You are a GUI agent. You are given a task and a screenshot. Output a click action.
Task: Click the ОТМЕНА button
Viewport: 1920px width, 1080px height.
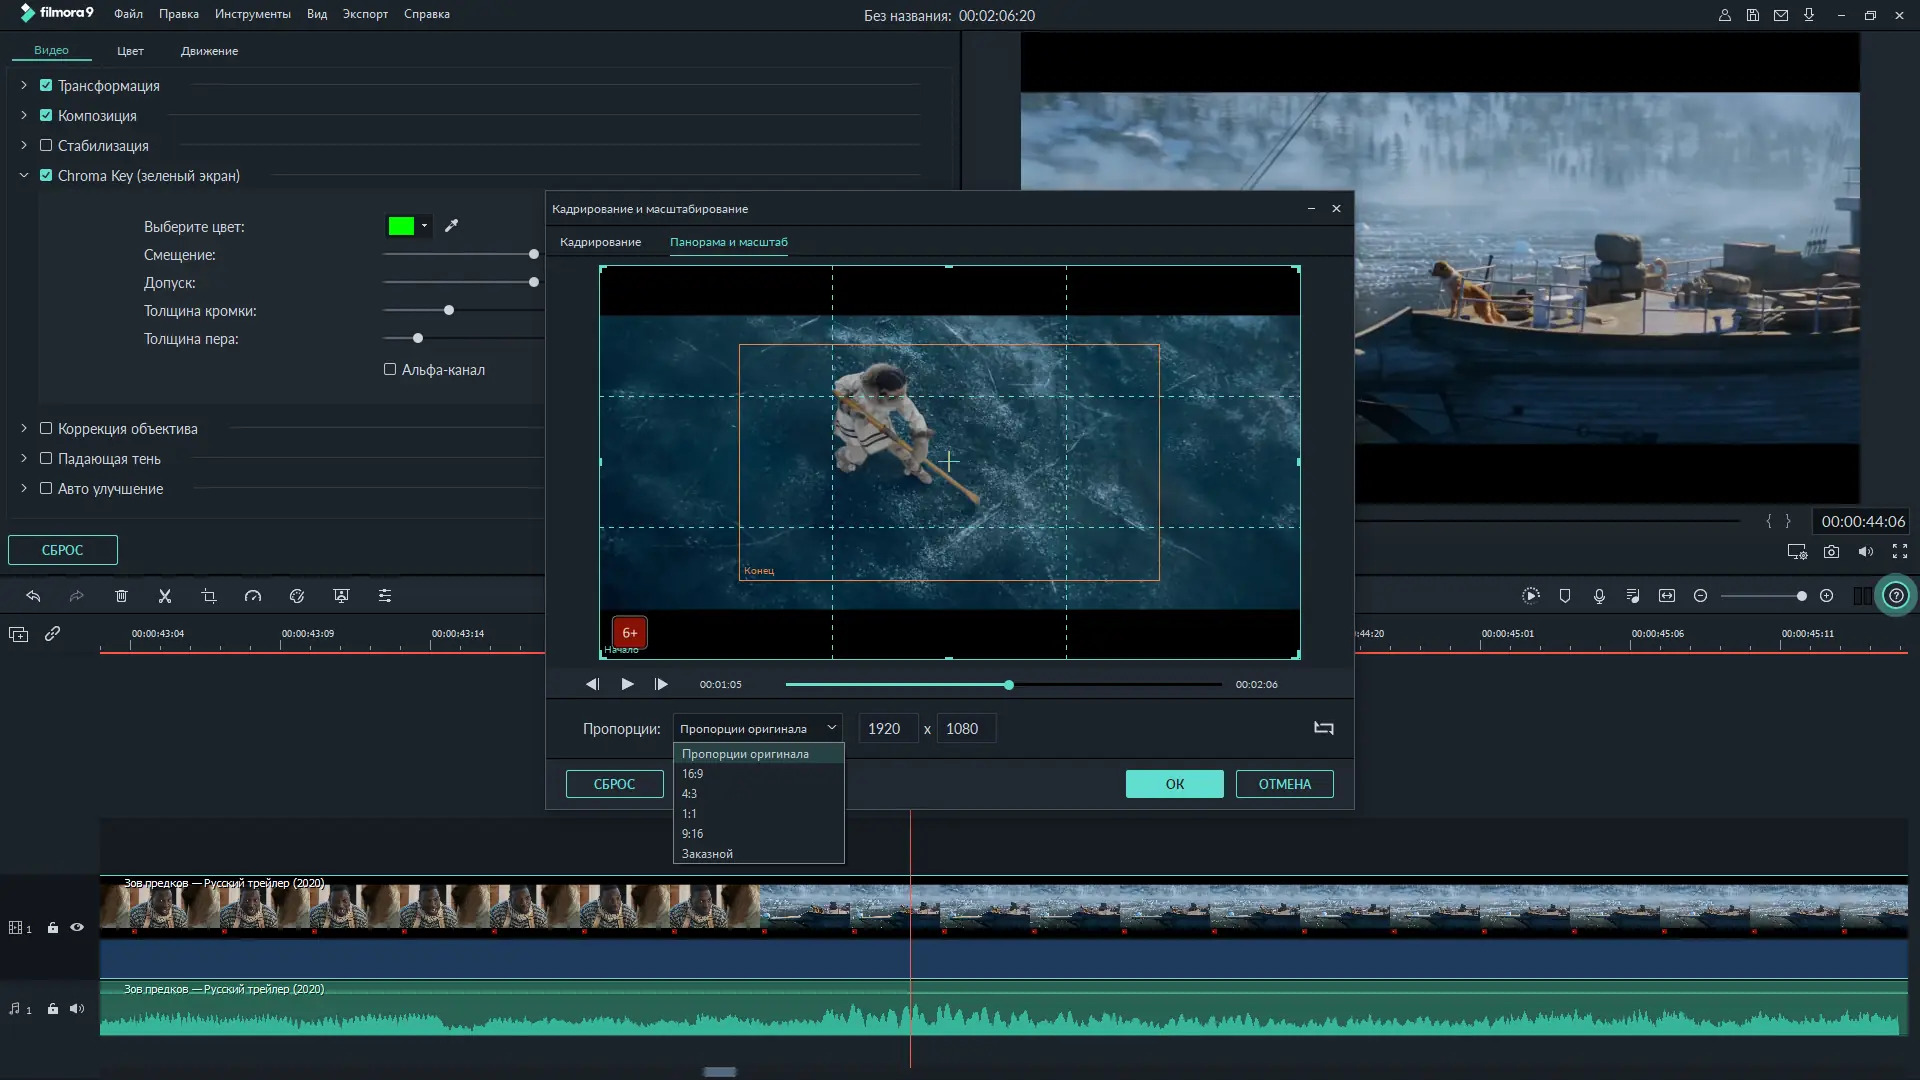point(1284,784)
